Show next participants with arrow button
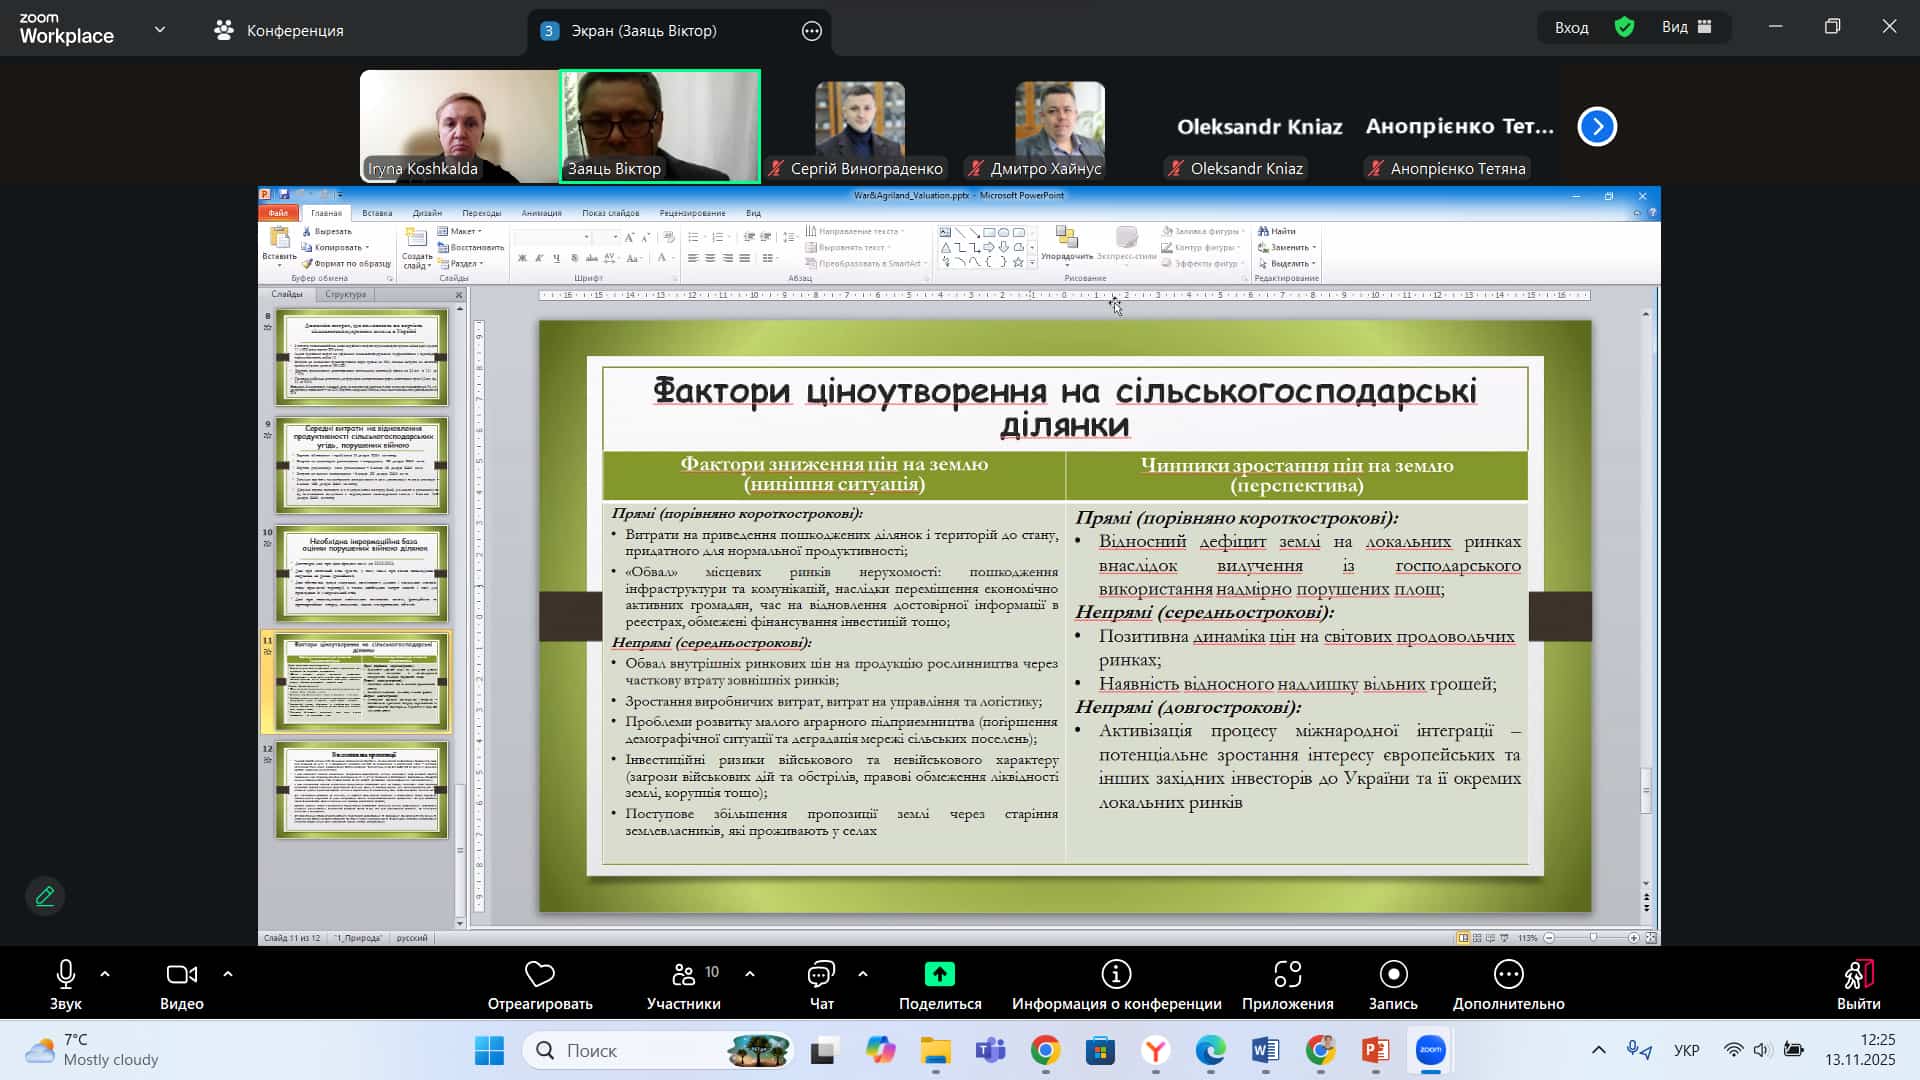Image resolution: width=1920 pixels, height=1080 pixels. coord(1597,126)
